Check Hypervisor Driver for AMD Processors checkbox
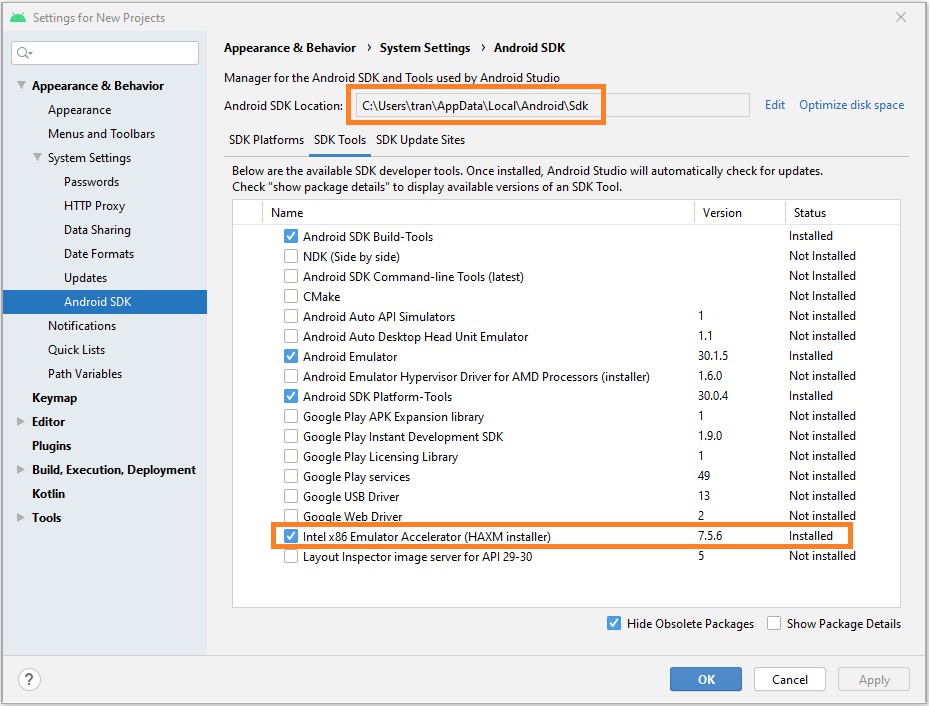Viewport: 930px width, 706px height. (x=291, y=376)
